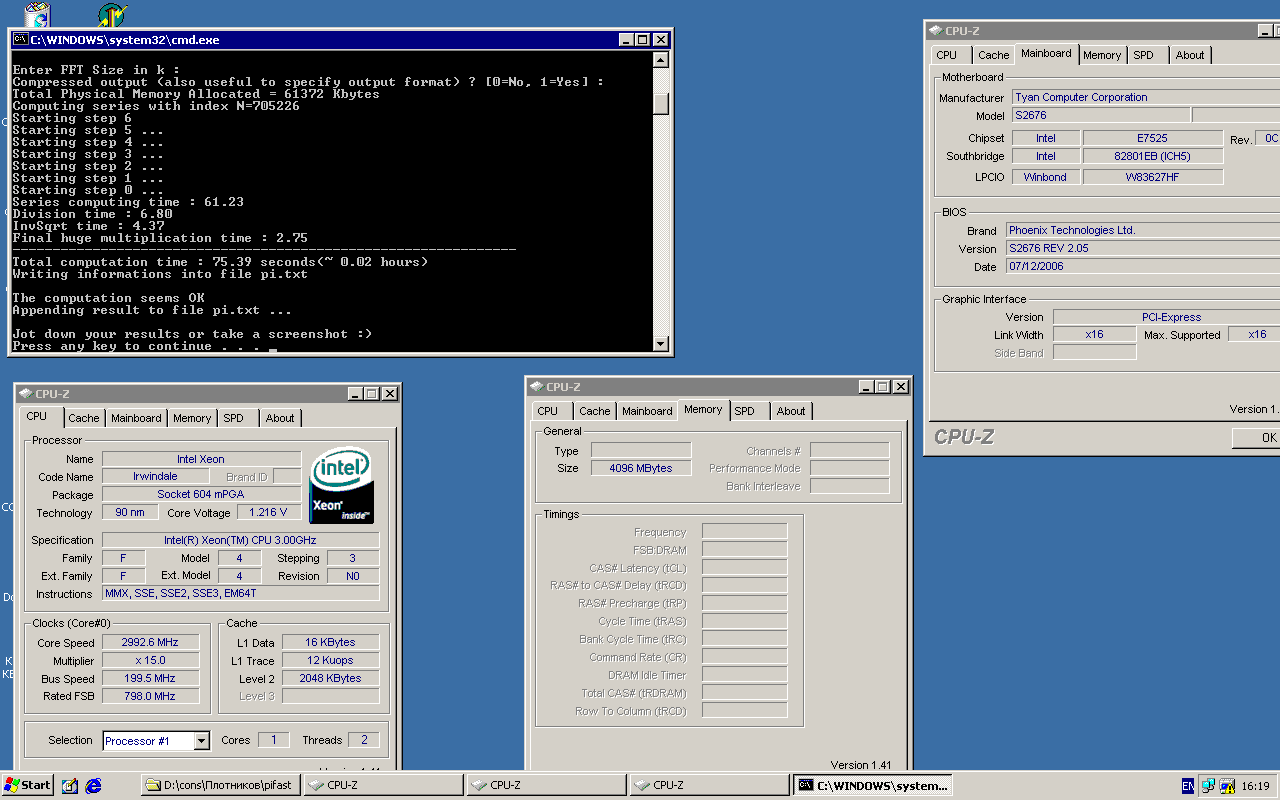Activate second CPU-Z taskbar button
The image size is (1280, 800).
547,785
